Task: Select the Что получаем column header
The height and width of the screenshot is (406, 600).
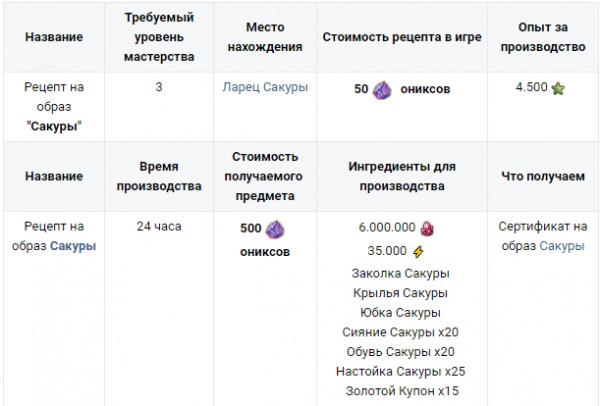Action: click(x=545, y=176)
